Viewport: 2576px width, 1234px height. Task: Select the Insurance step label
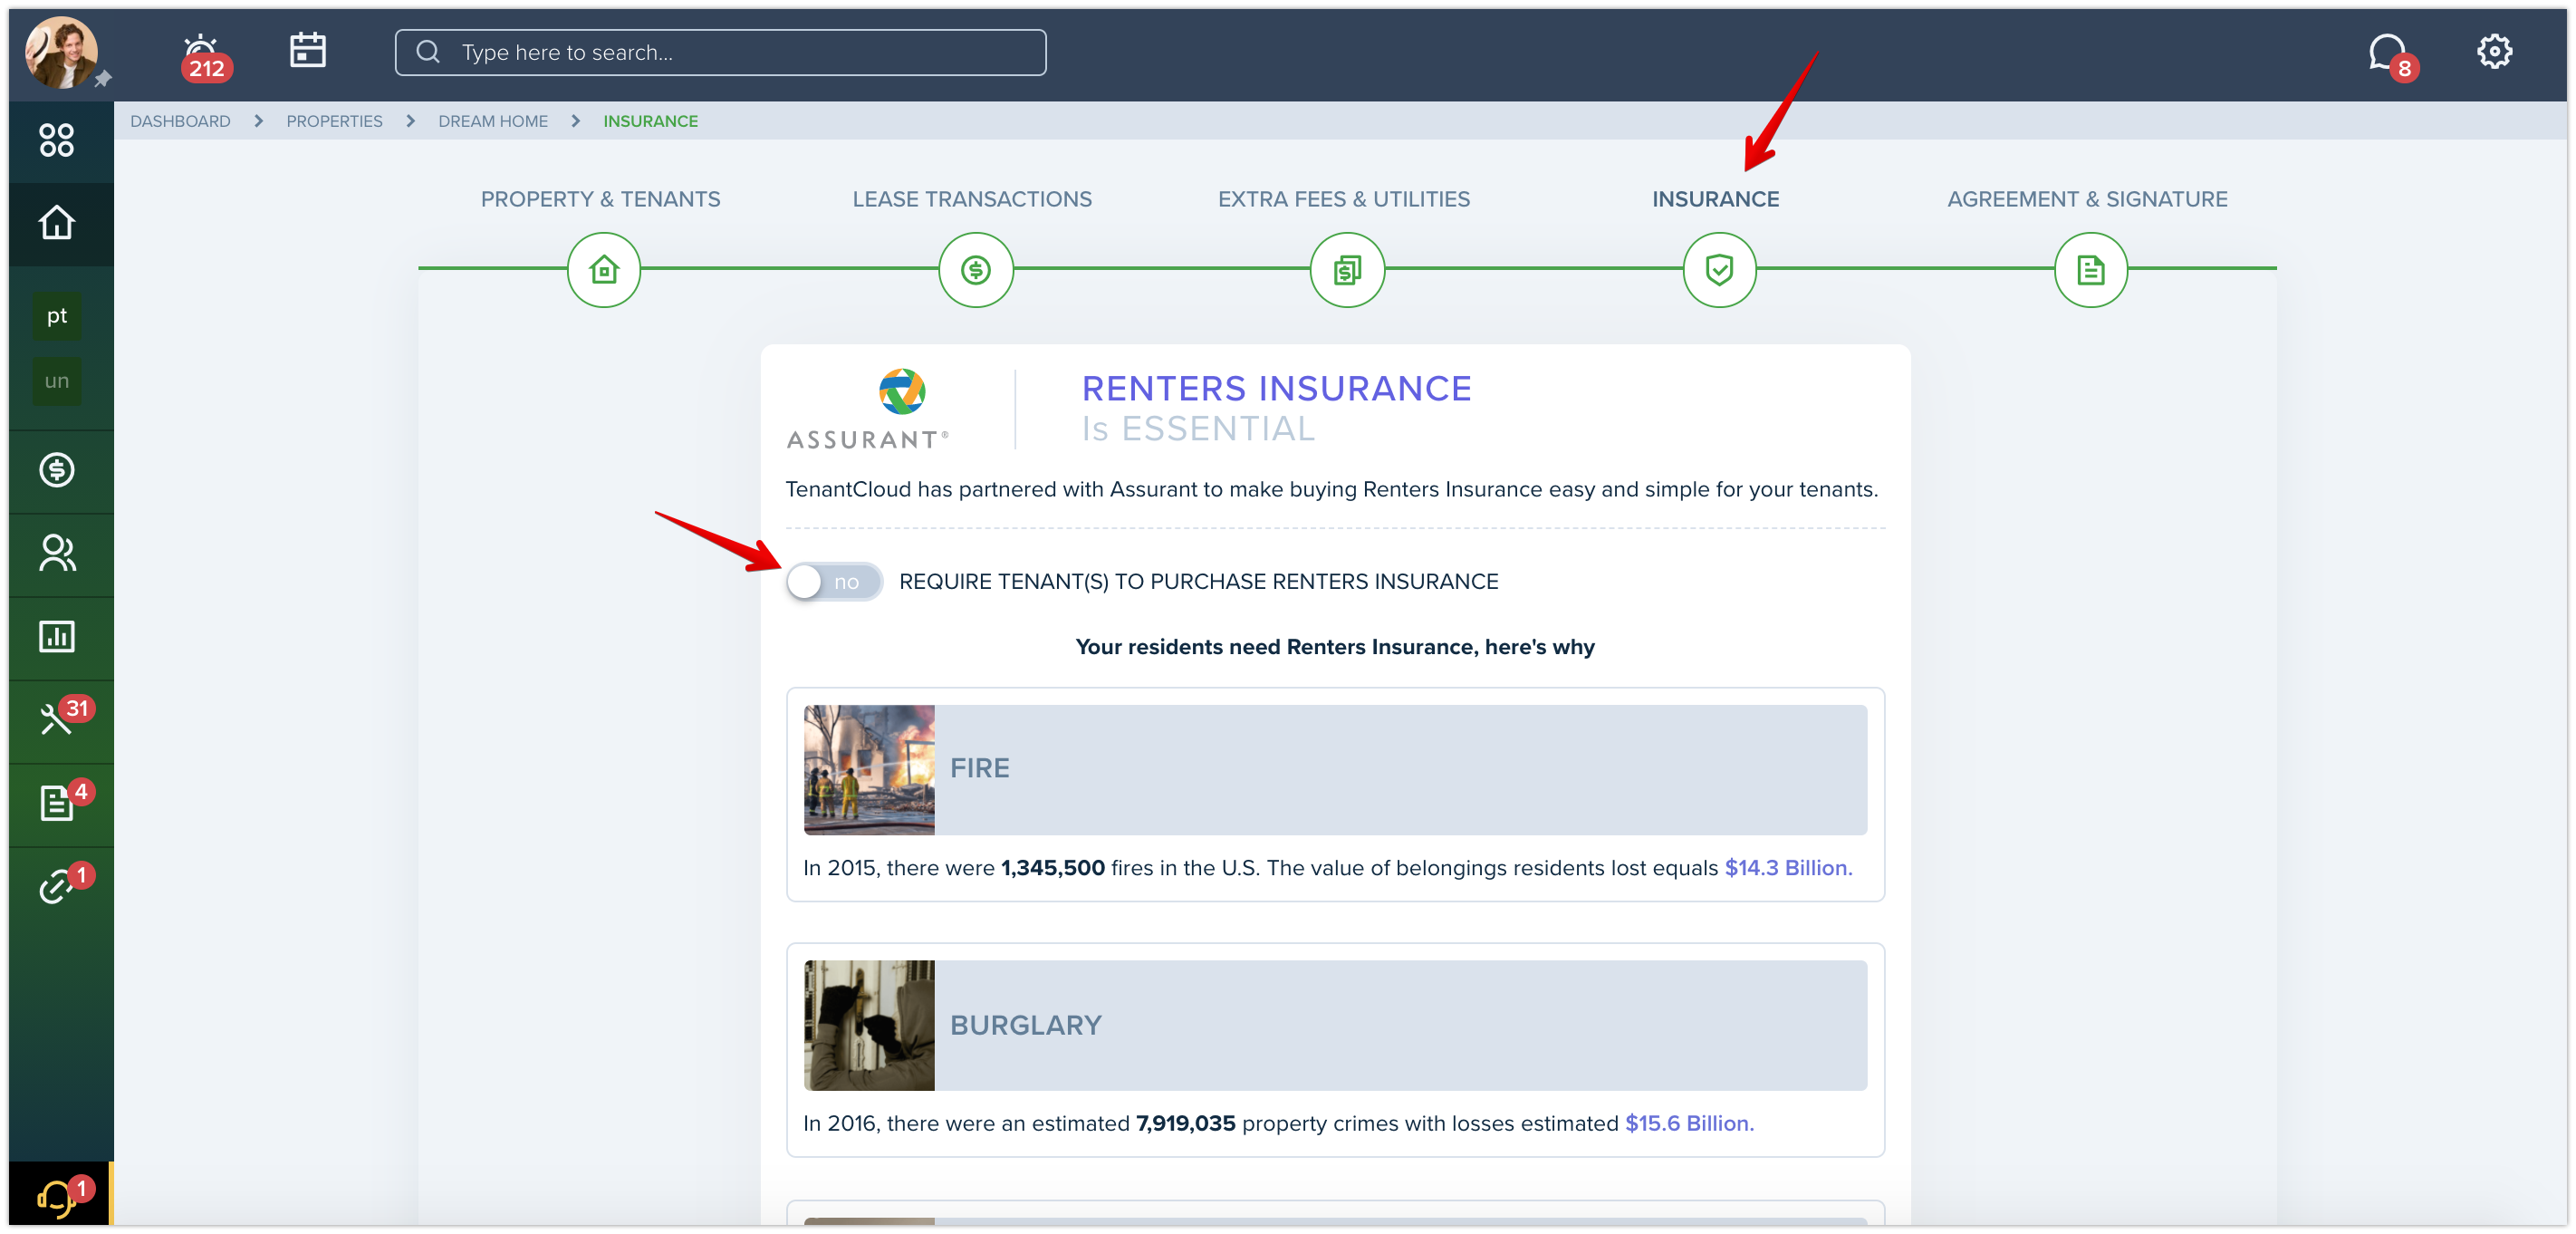pyautogui.click(x=1715, y=199)
